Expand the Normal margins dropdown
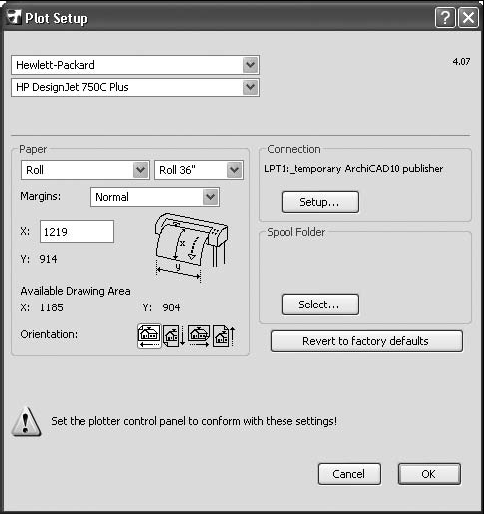Screen dimensions: 484x514 pyautogui.click(x=211, y=197)
